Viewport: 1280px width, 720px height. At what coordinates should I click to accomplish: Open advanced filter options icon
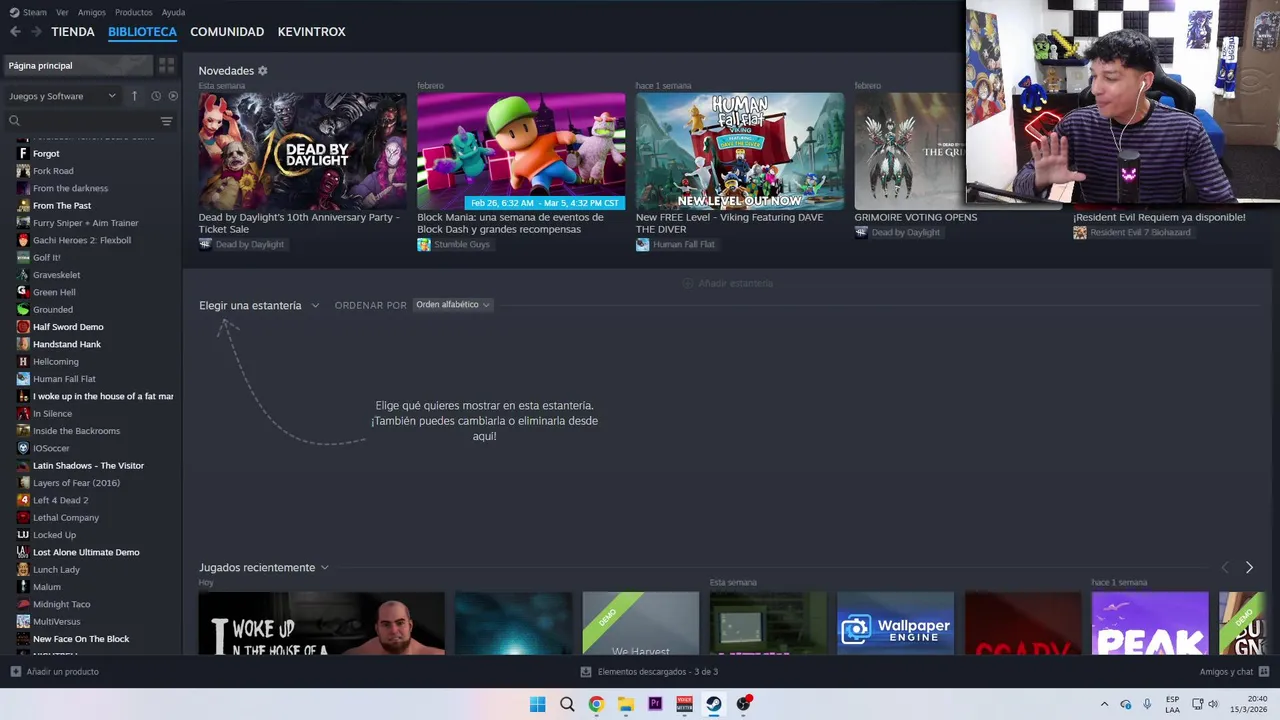[167, 121]
